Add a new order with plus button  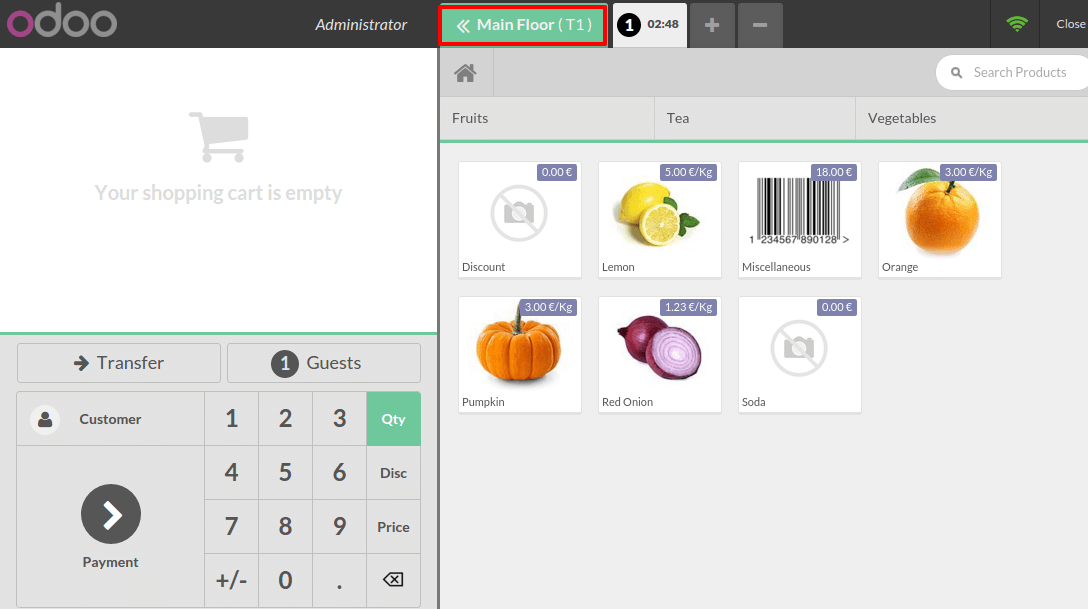tap(712, 25)
